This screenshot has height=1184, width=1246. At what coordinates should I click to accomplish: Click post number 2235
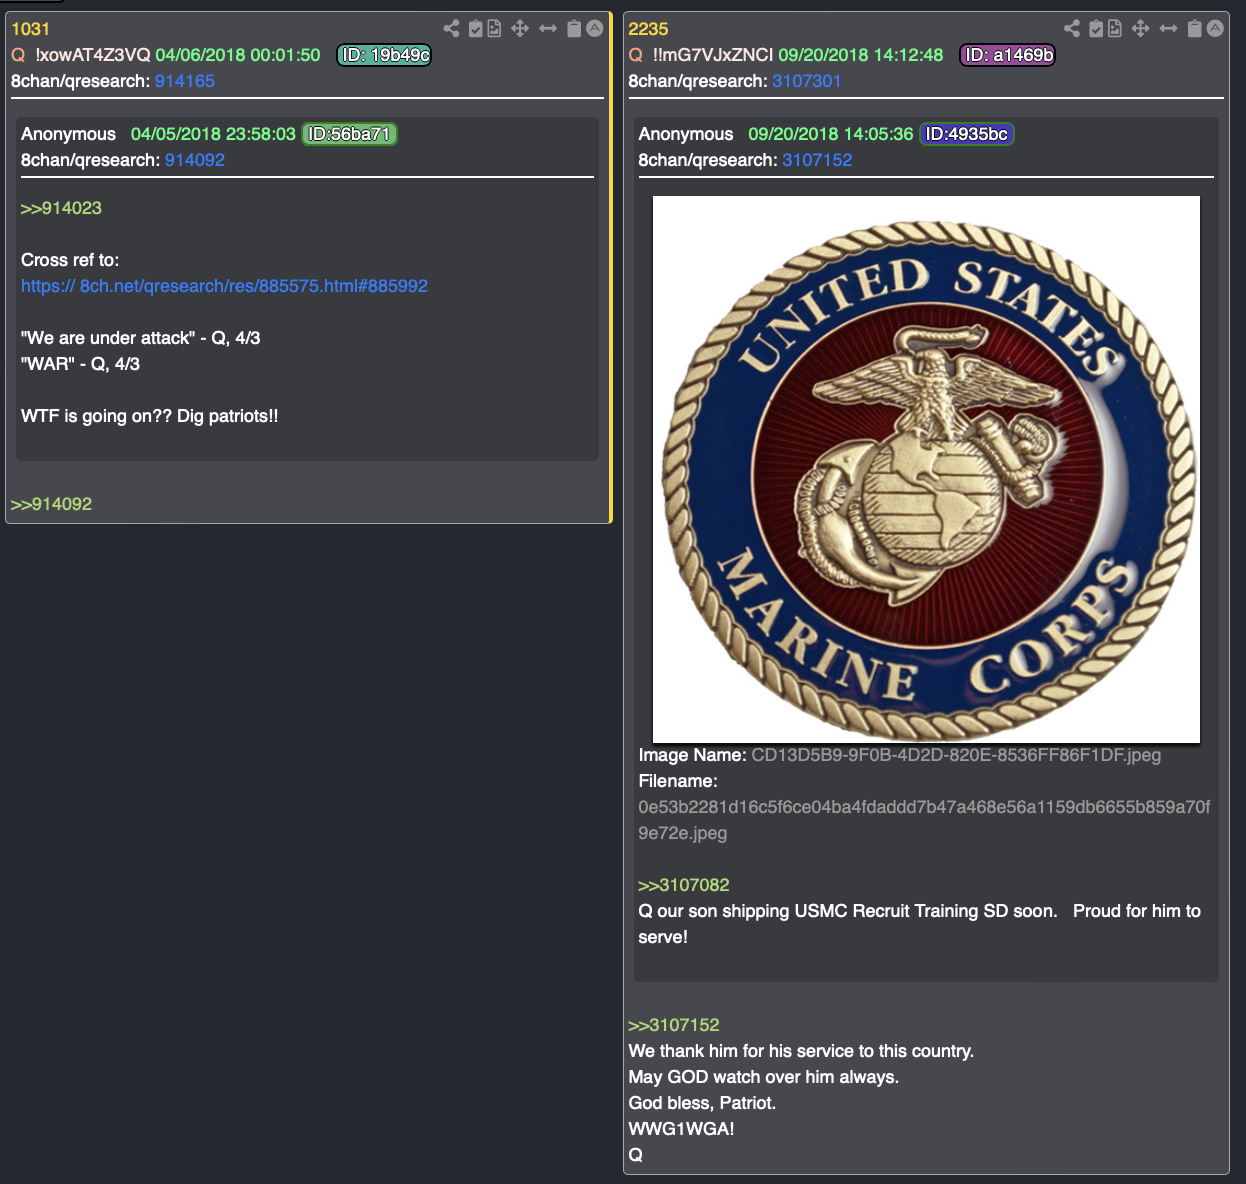point(648,29)
